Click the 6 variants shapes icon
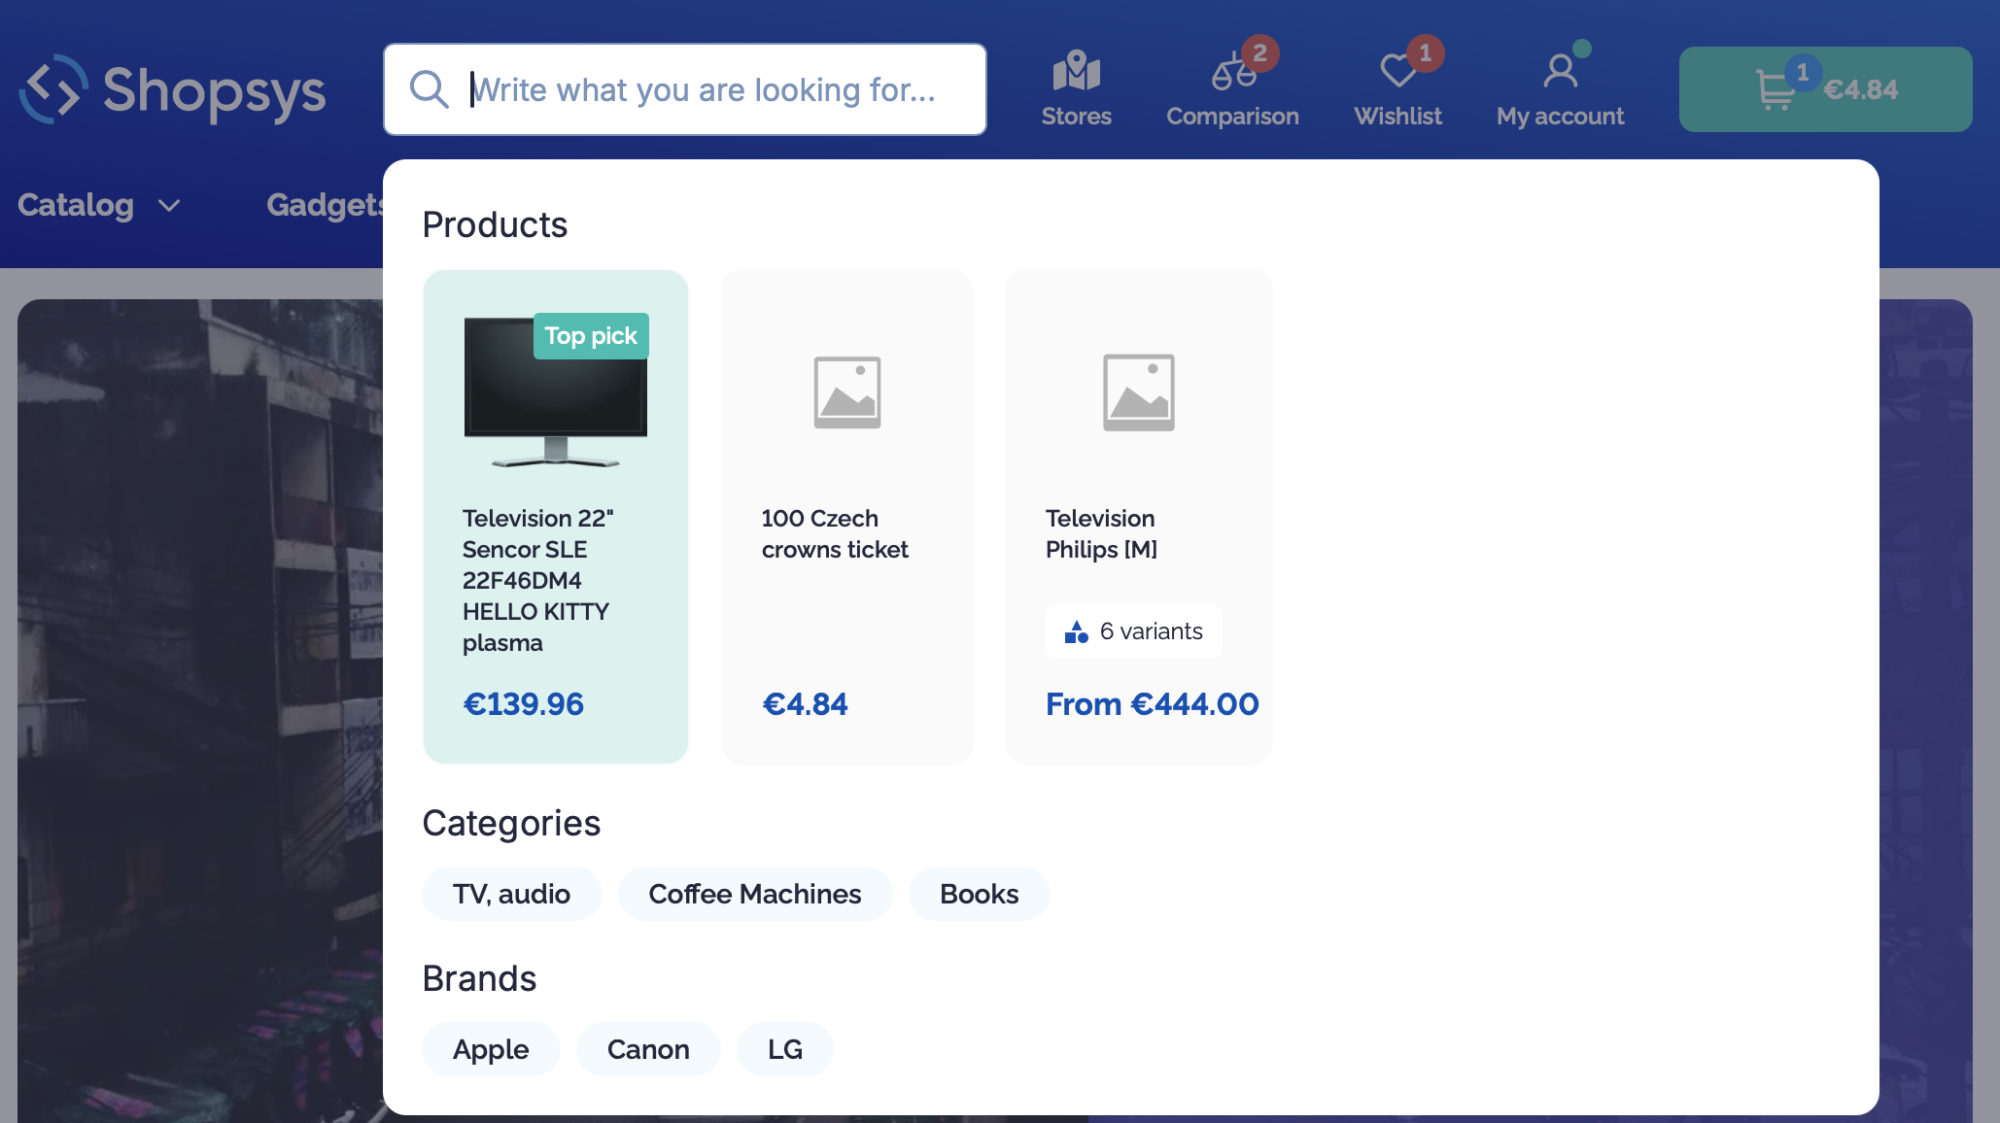The width and height of the screenshot is (2000, 1123). point(1076,632)
